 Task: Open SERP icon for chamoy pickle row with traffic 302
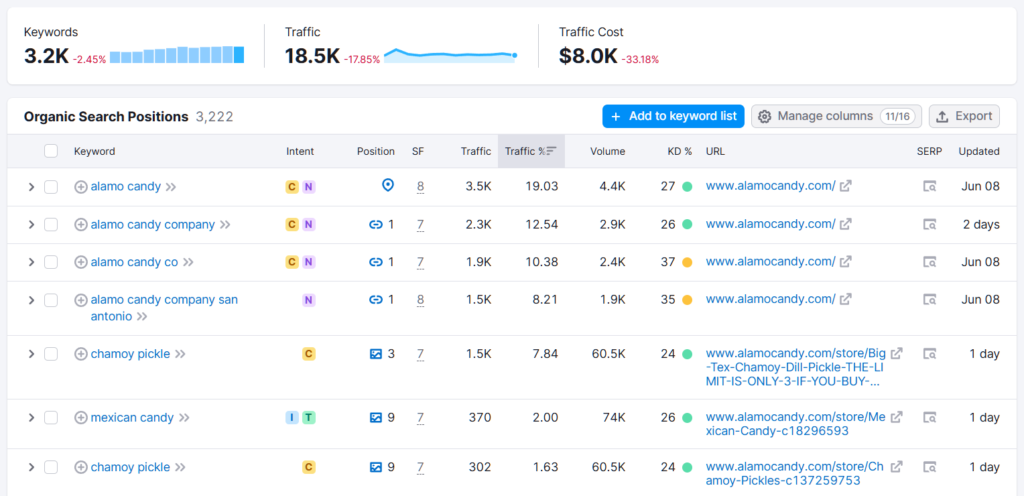929,467
